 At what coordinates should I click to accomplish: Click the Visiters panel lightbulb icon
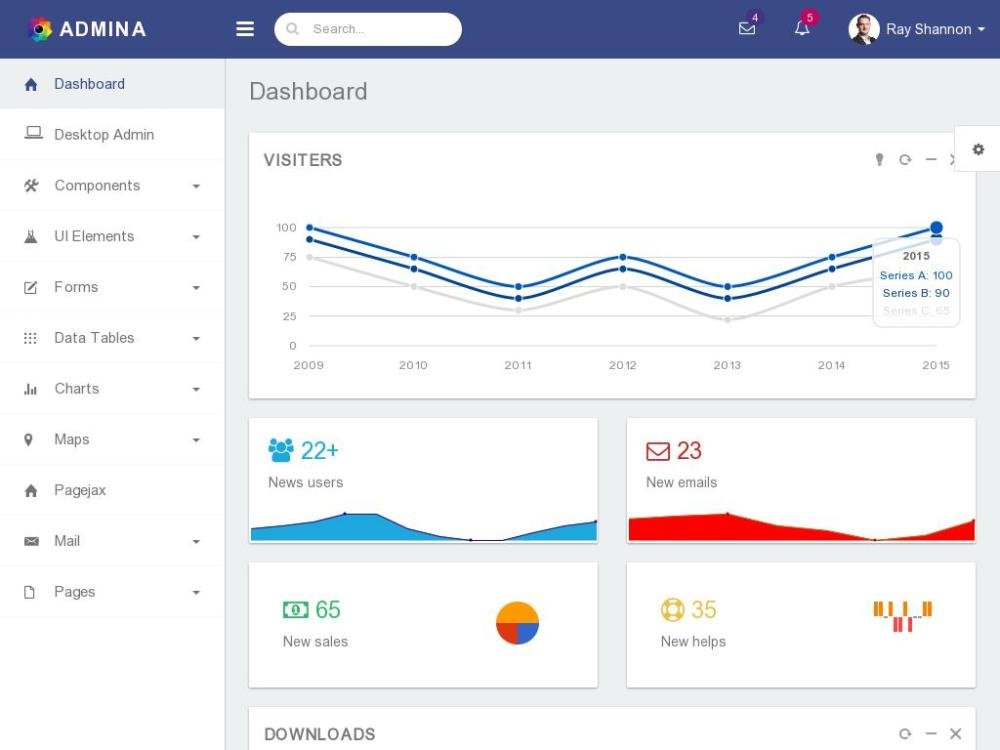(x=880, y=160)
